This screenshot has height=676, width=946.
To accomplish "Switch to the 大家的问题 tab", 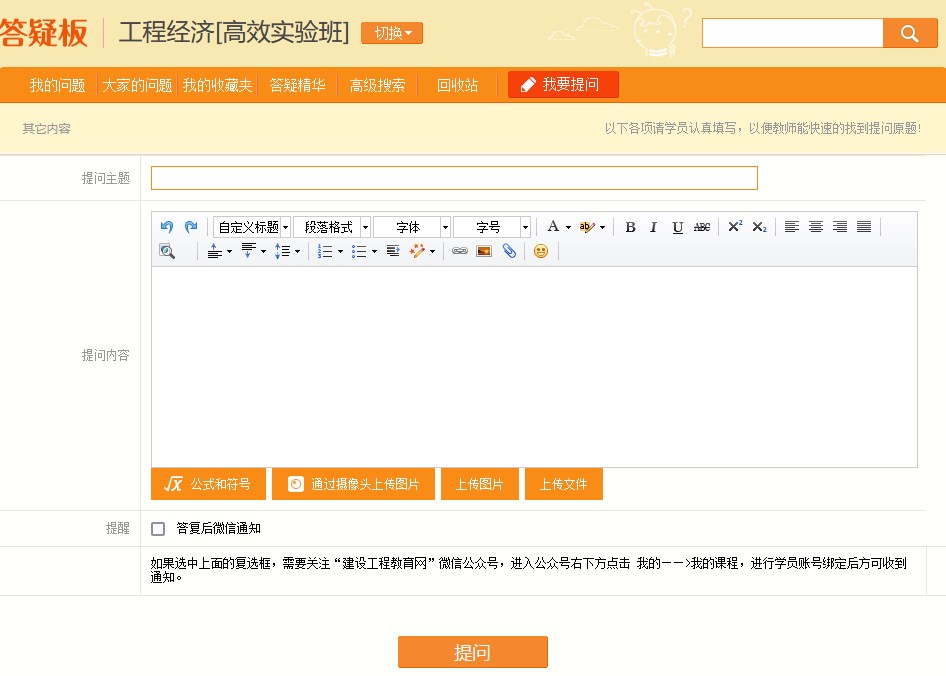I will [x=138, y=85].
